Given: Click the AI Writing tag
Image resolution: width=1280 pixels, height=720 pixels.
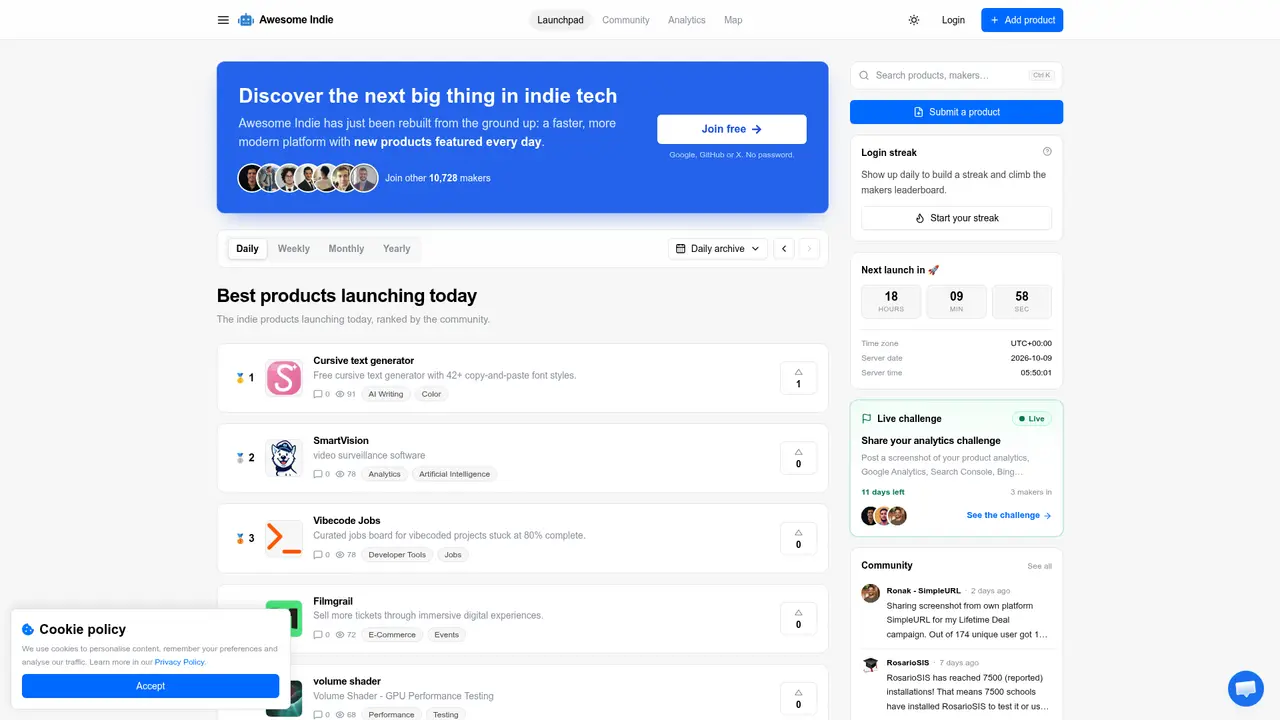Looking at the screenshot, I should [x=386, y=394].
